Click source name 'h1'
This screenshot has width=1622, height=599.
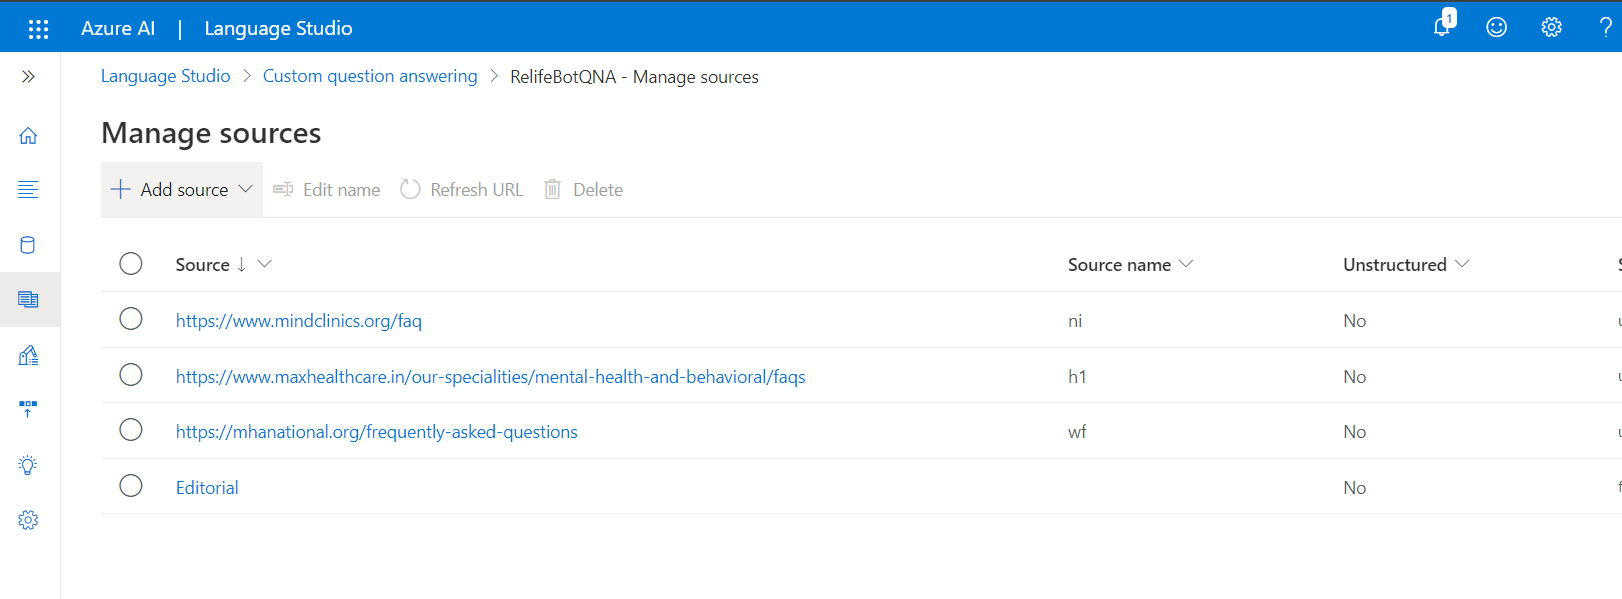pyautogui.click(x=1077, y=377)
